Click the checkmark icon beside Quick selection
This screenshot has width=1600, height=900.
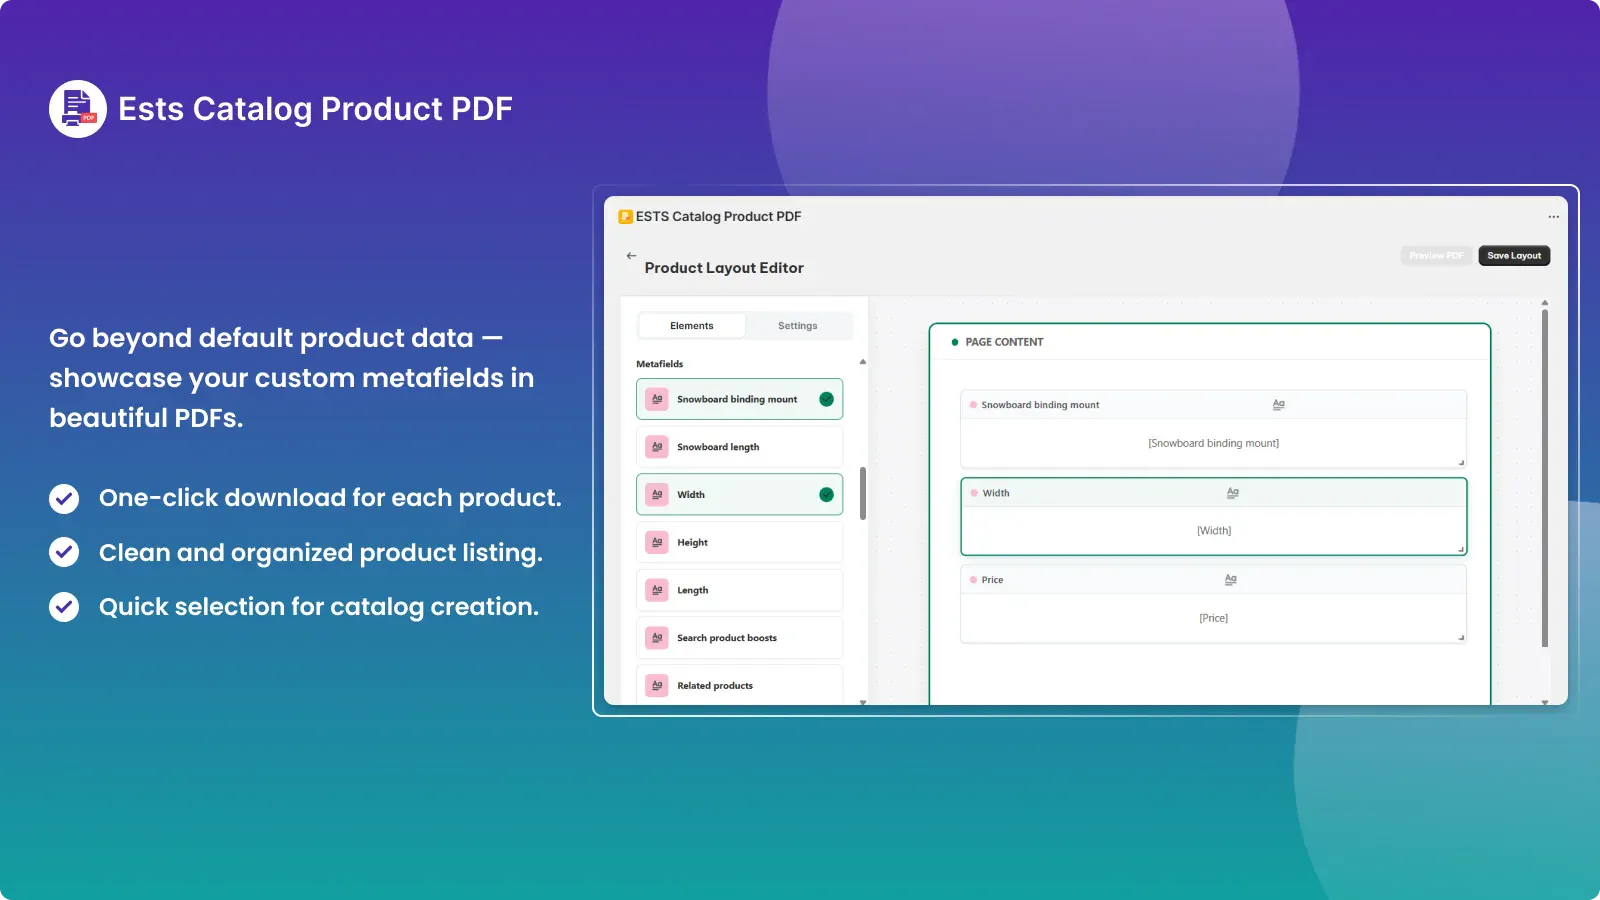(64, 607)
